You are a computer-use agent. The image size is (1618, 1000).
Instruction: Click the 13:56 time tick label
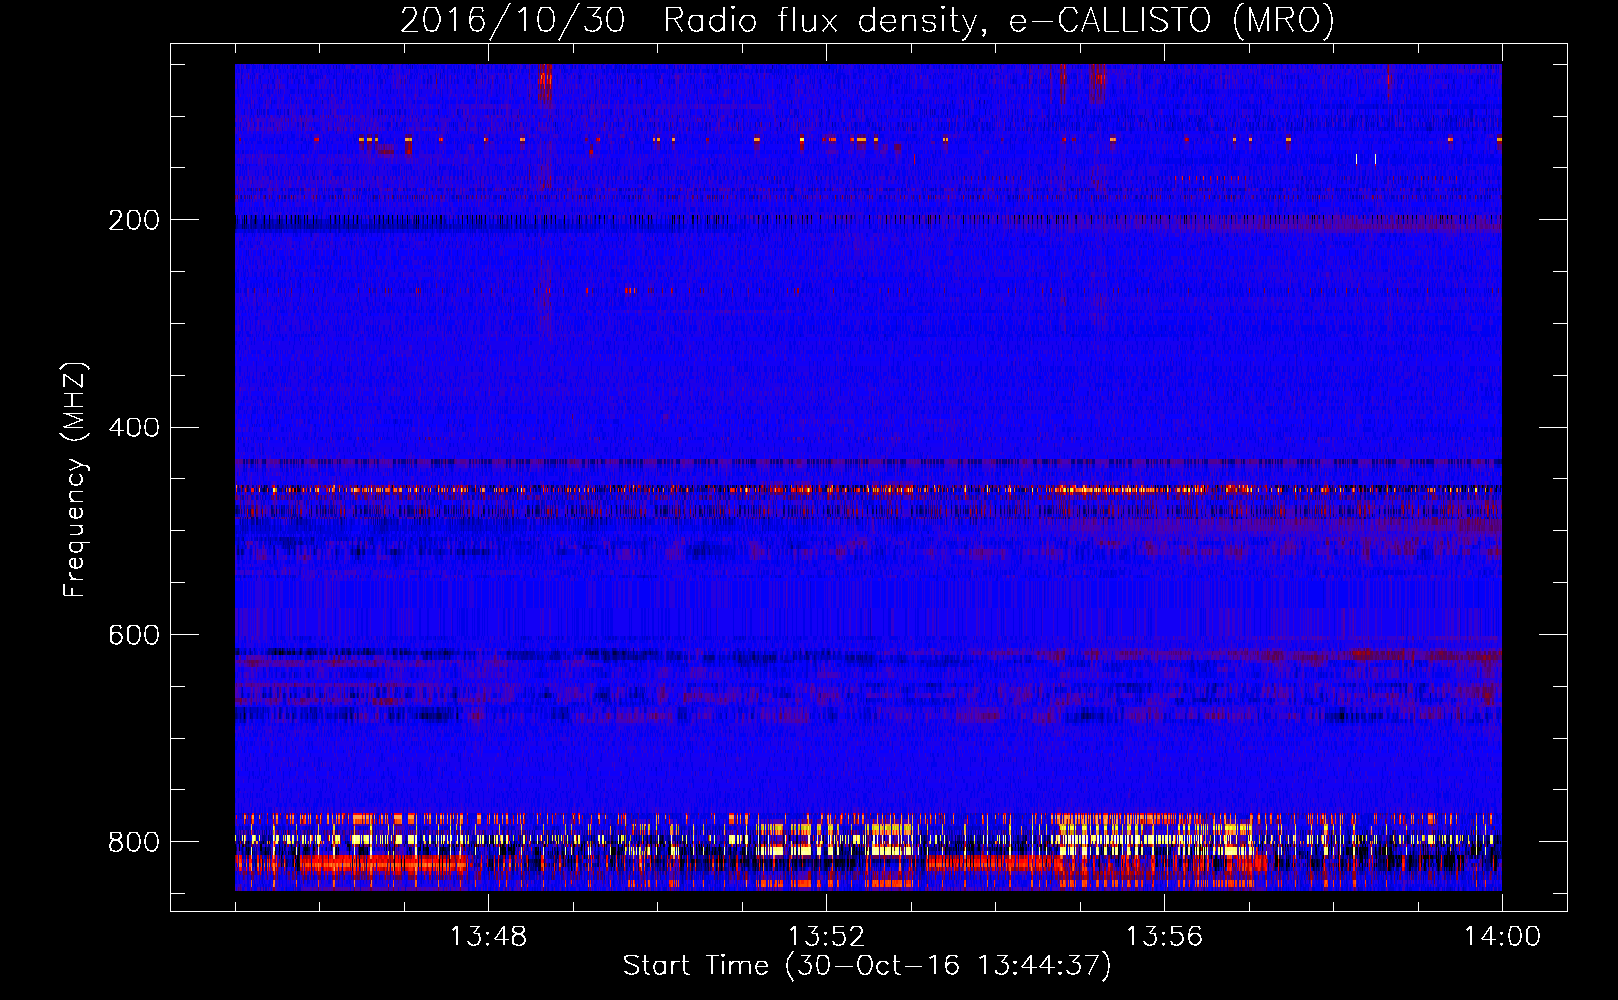(x=1164, y=937)
